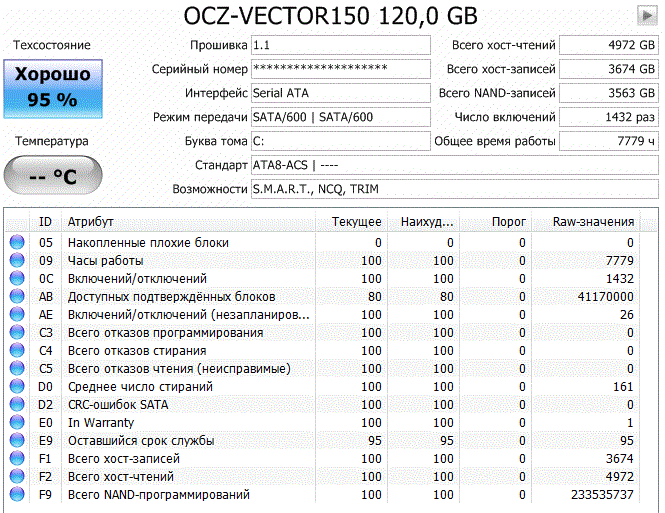This screenshot has width=665, height=513.
Task: Click the next disk arrow button
Action: [647, 16]
